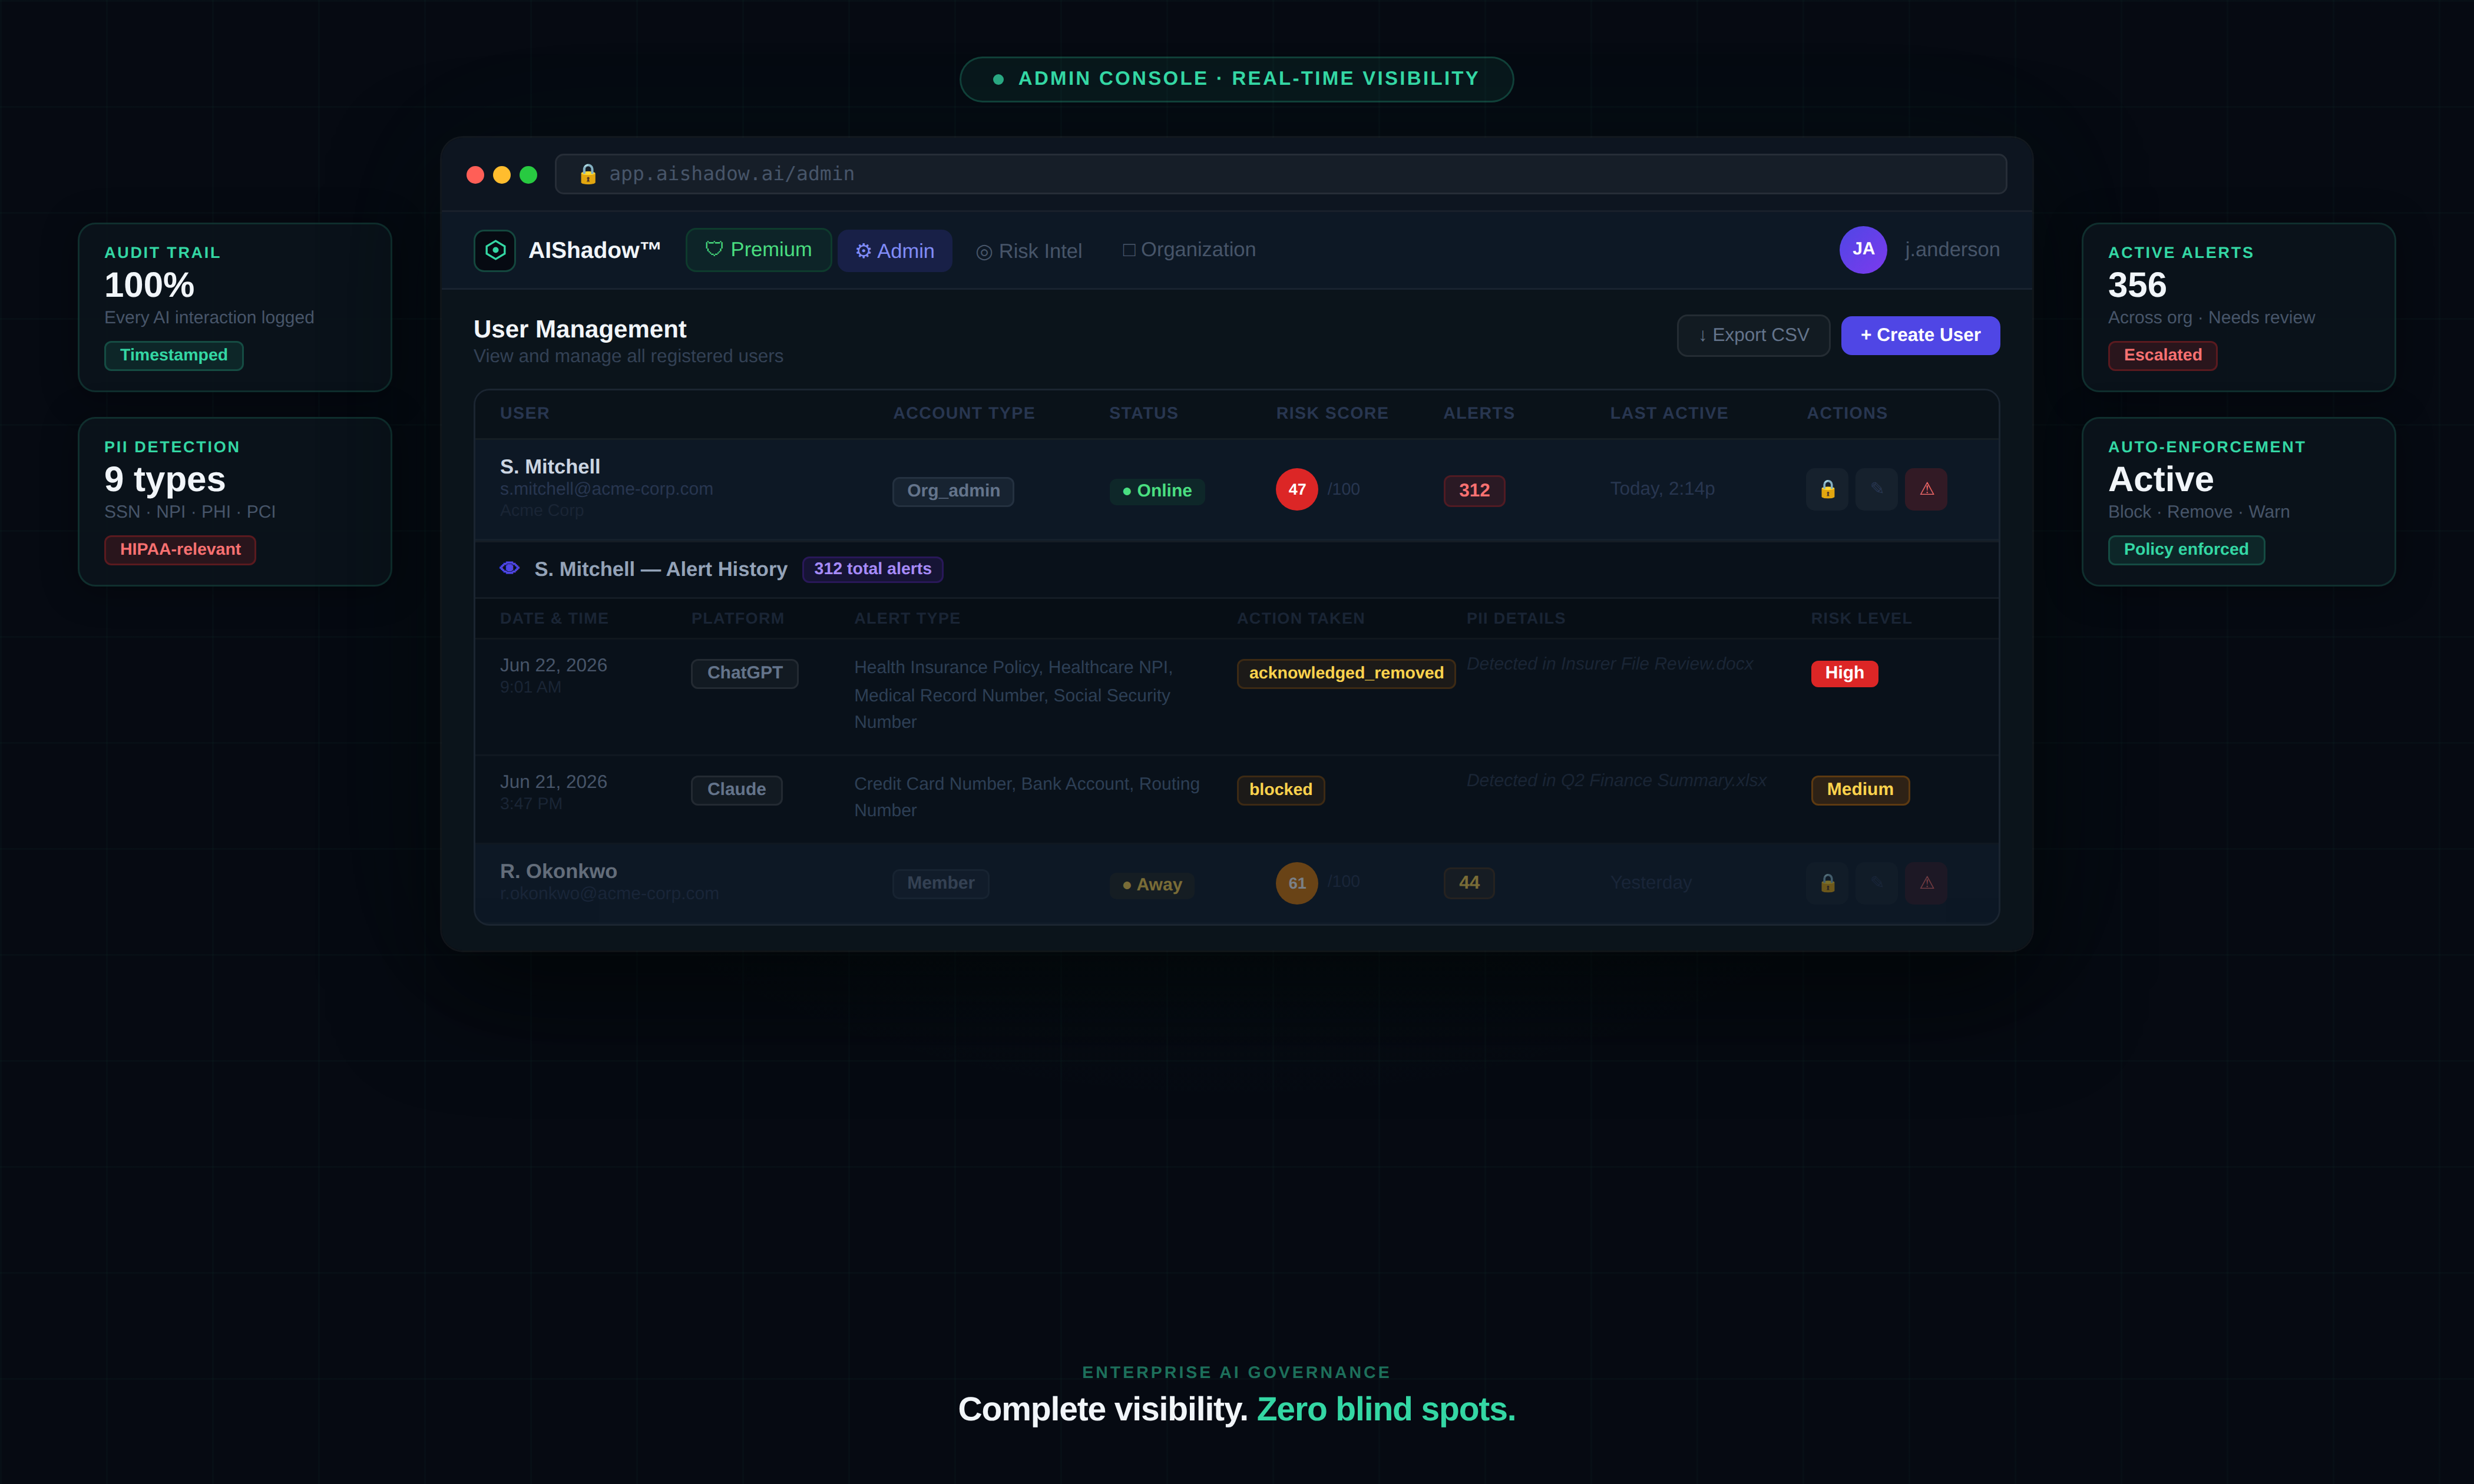
Task: Click 'Detected in Q2 Finance Summary.xlsx' detail
Action: coord(1616,781)
